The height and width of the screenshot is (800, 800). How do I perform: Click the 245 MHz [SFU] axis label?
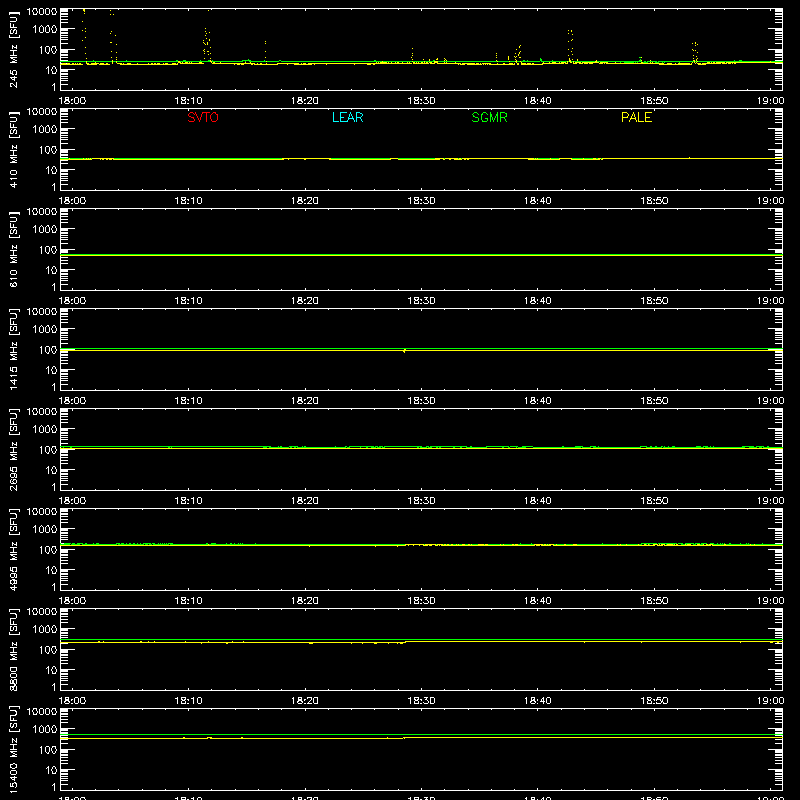[x=13, y=49]
